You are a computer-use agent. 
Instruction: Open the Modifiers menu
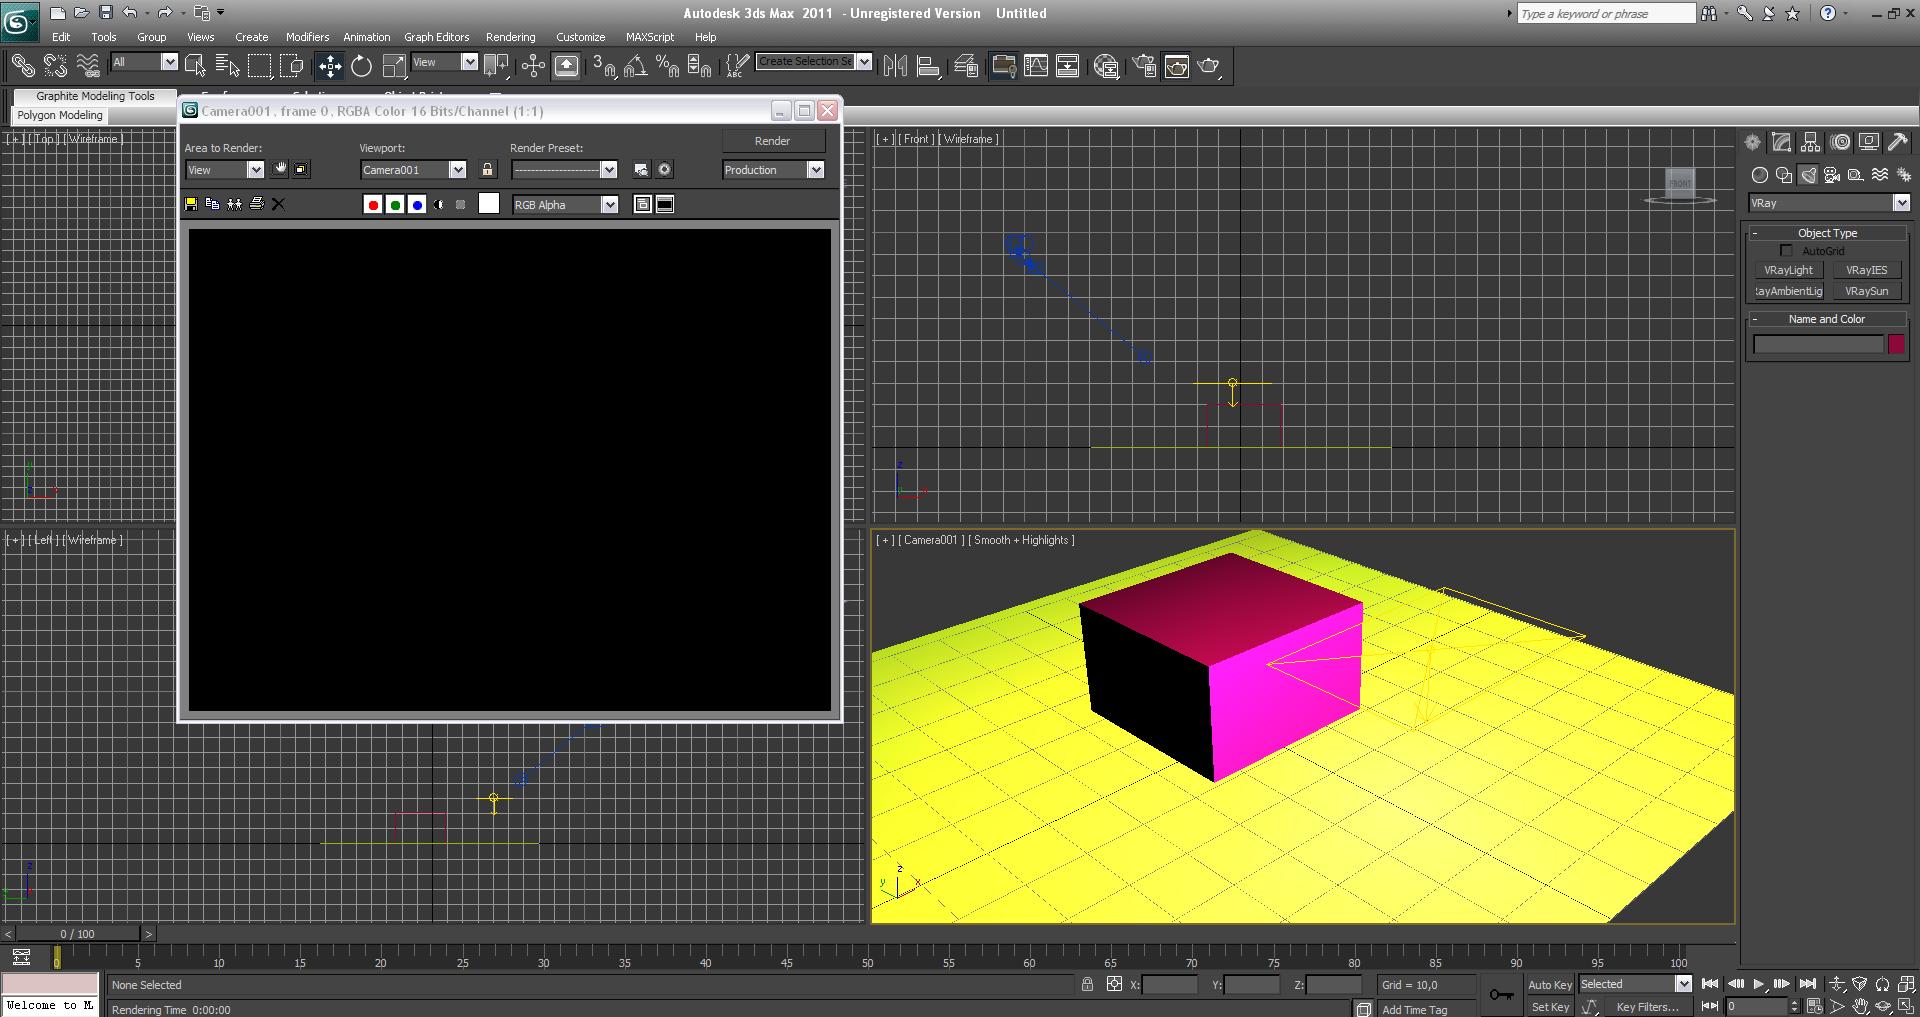point(307,37)
